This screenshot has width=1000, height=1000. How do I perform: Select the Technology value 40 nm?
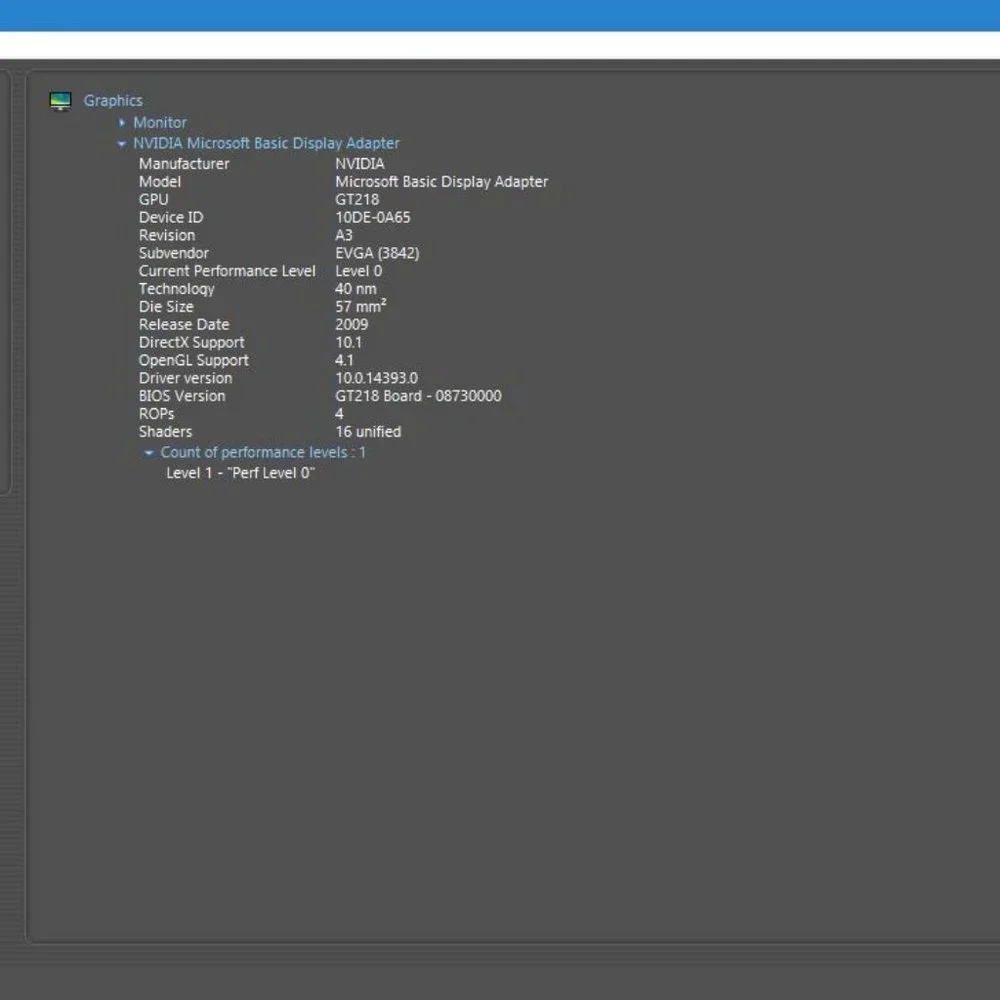click(x=356, y=289)
